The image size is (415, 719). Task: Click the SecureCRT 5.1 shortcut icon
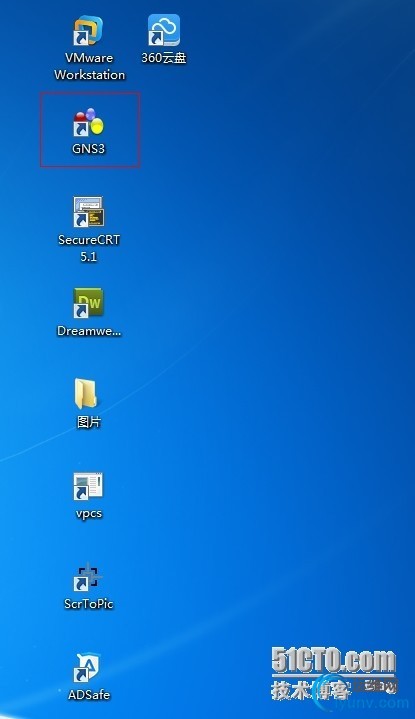click(x=89, y=212)
